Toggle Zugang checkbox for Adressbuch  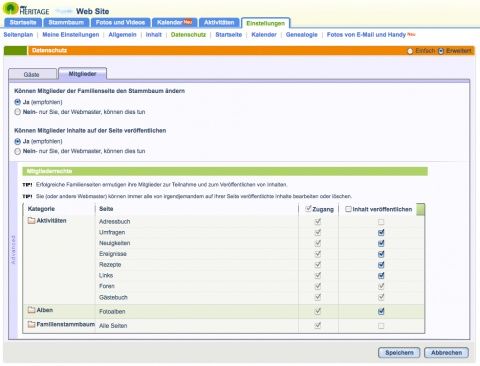pyautogui.click(x=318, y=221)
